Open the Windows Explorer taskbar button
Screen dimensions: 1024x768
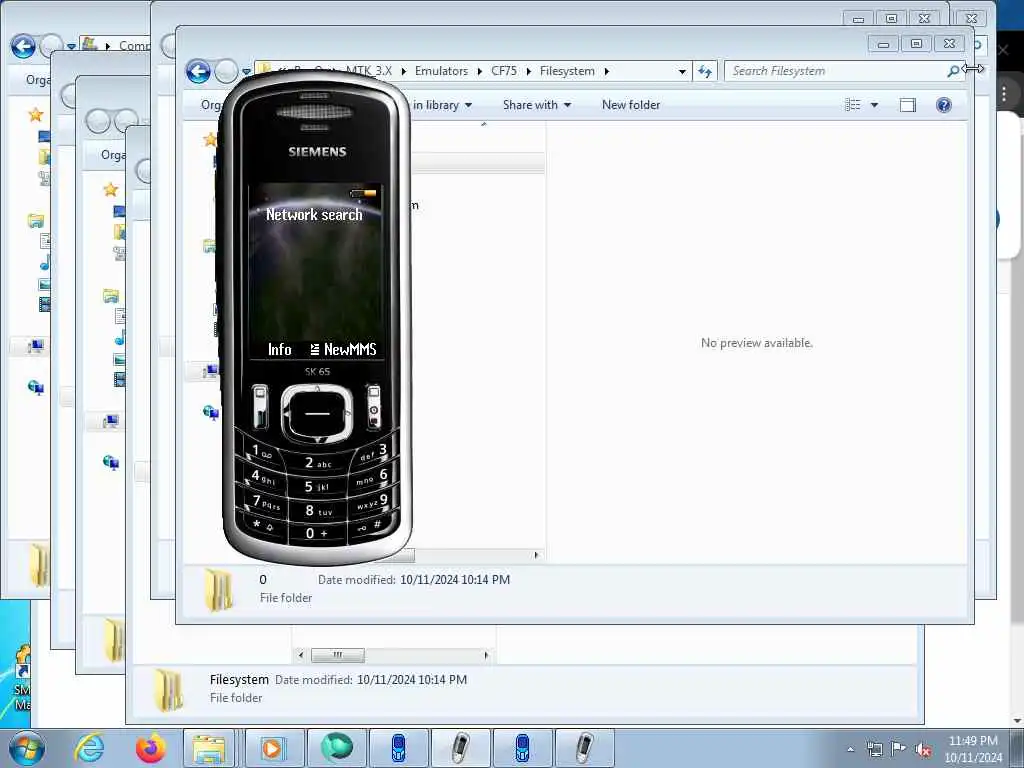(209, 748)
